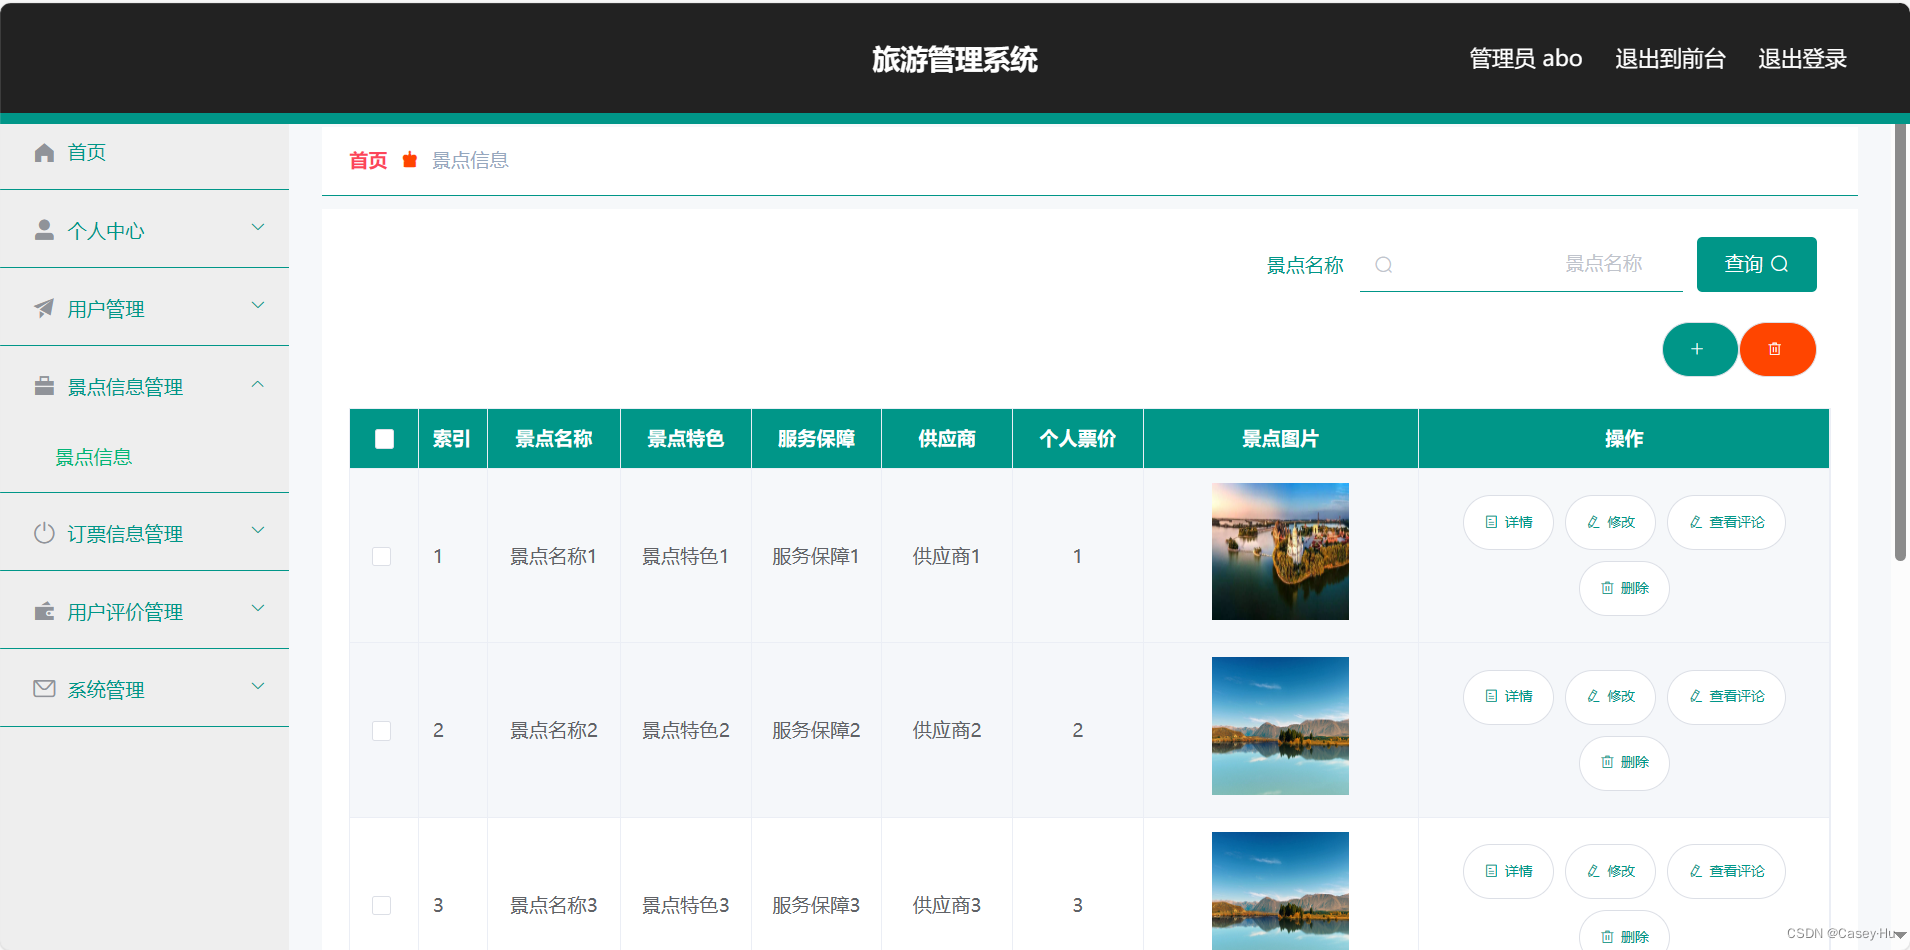Open 查看评论 for 景点名称2 row
Image resolution: width=1910 pixels, height=950 pixels.
1726,697
